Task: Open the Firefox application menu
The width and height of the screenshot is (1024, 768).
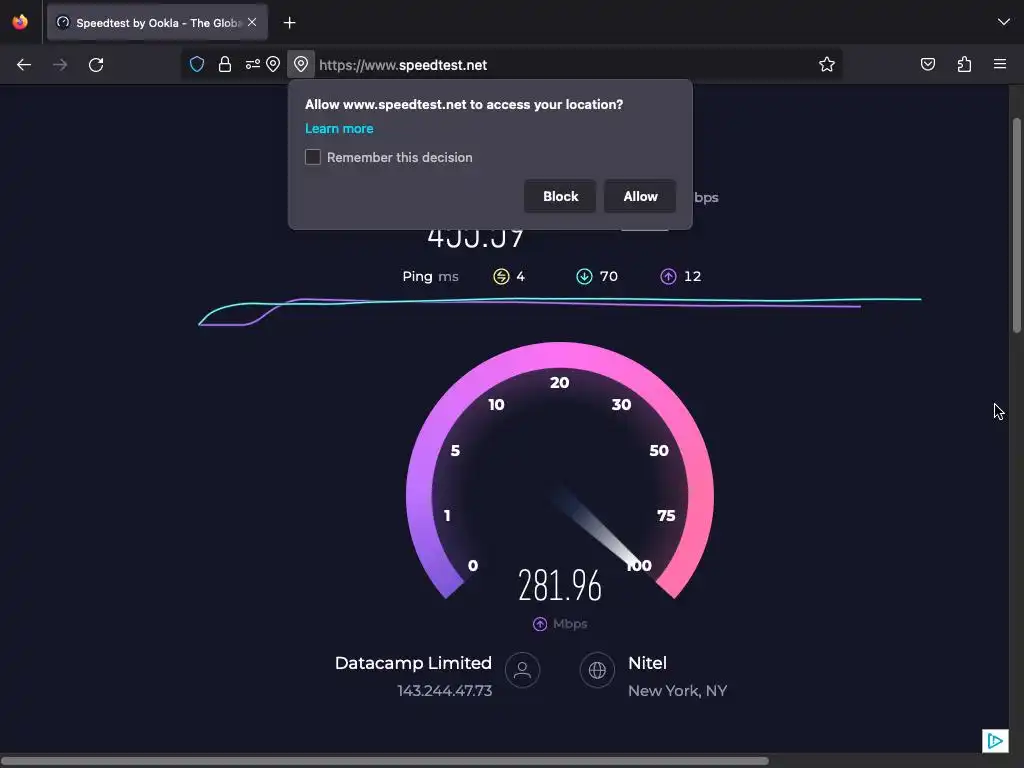Action: pyautogui.click(x=1000, y=64)
